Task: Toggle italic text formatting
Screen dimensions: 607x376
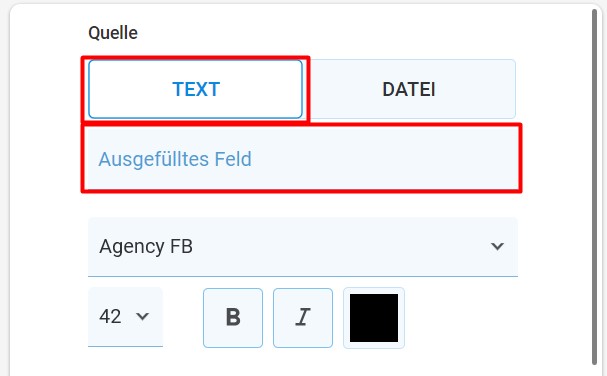Action: tap(303, 318)
